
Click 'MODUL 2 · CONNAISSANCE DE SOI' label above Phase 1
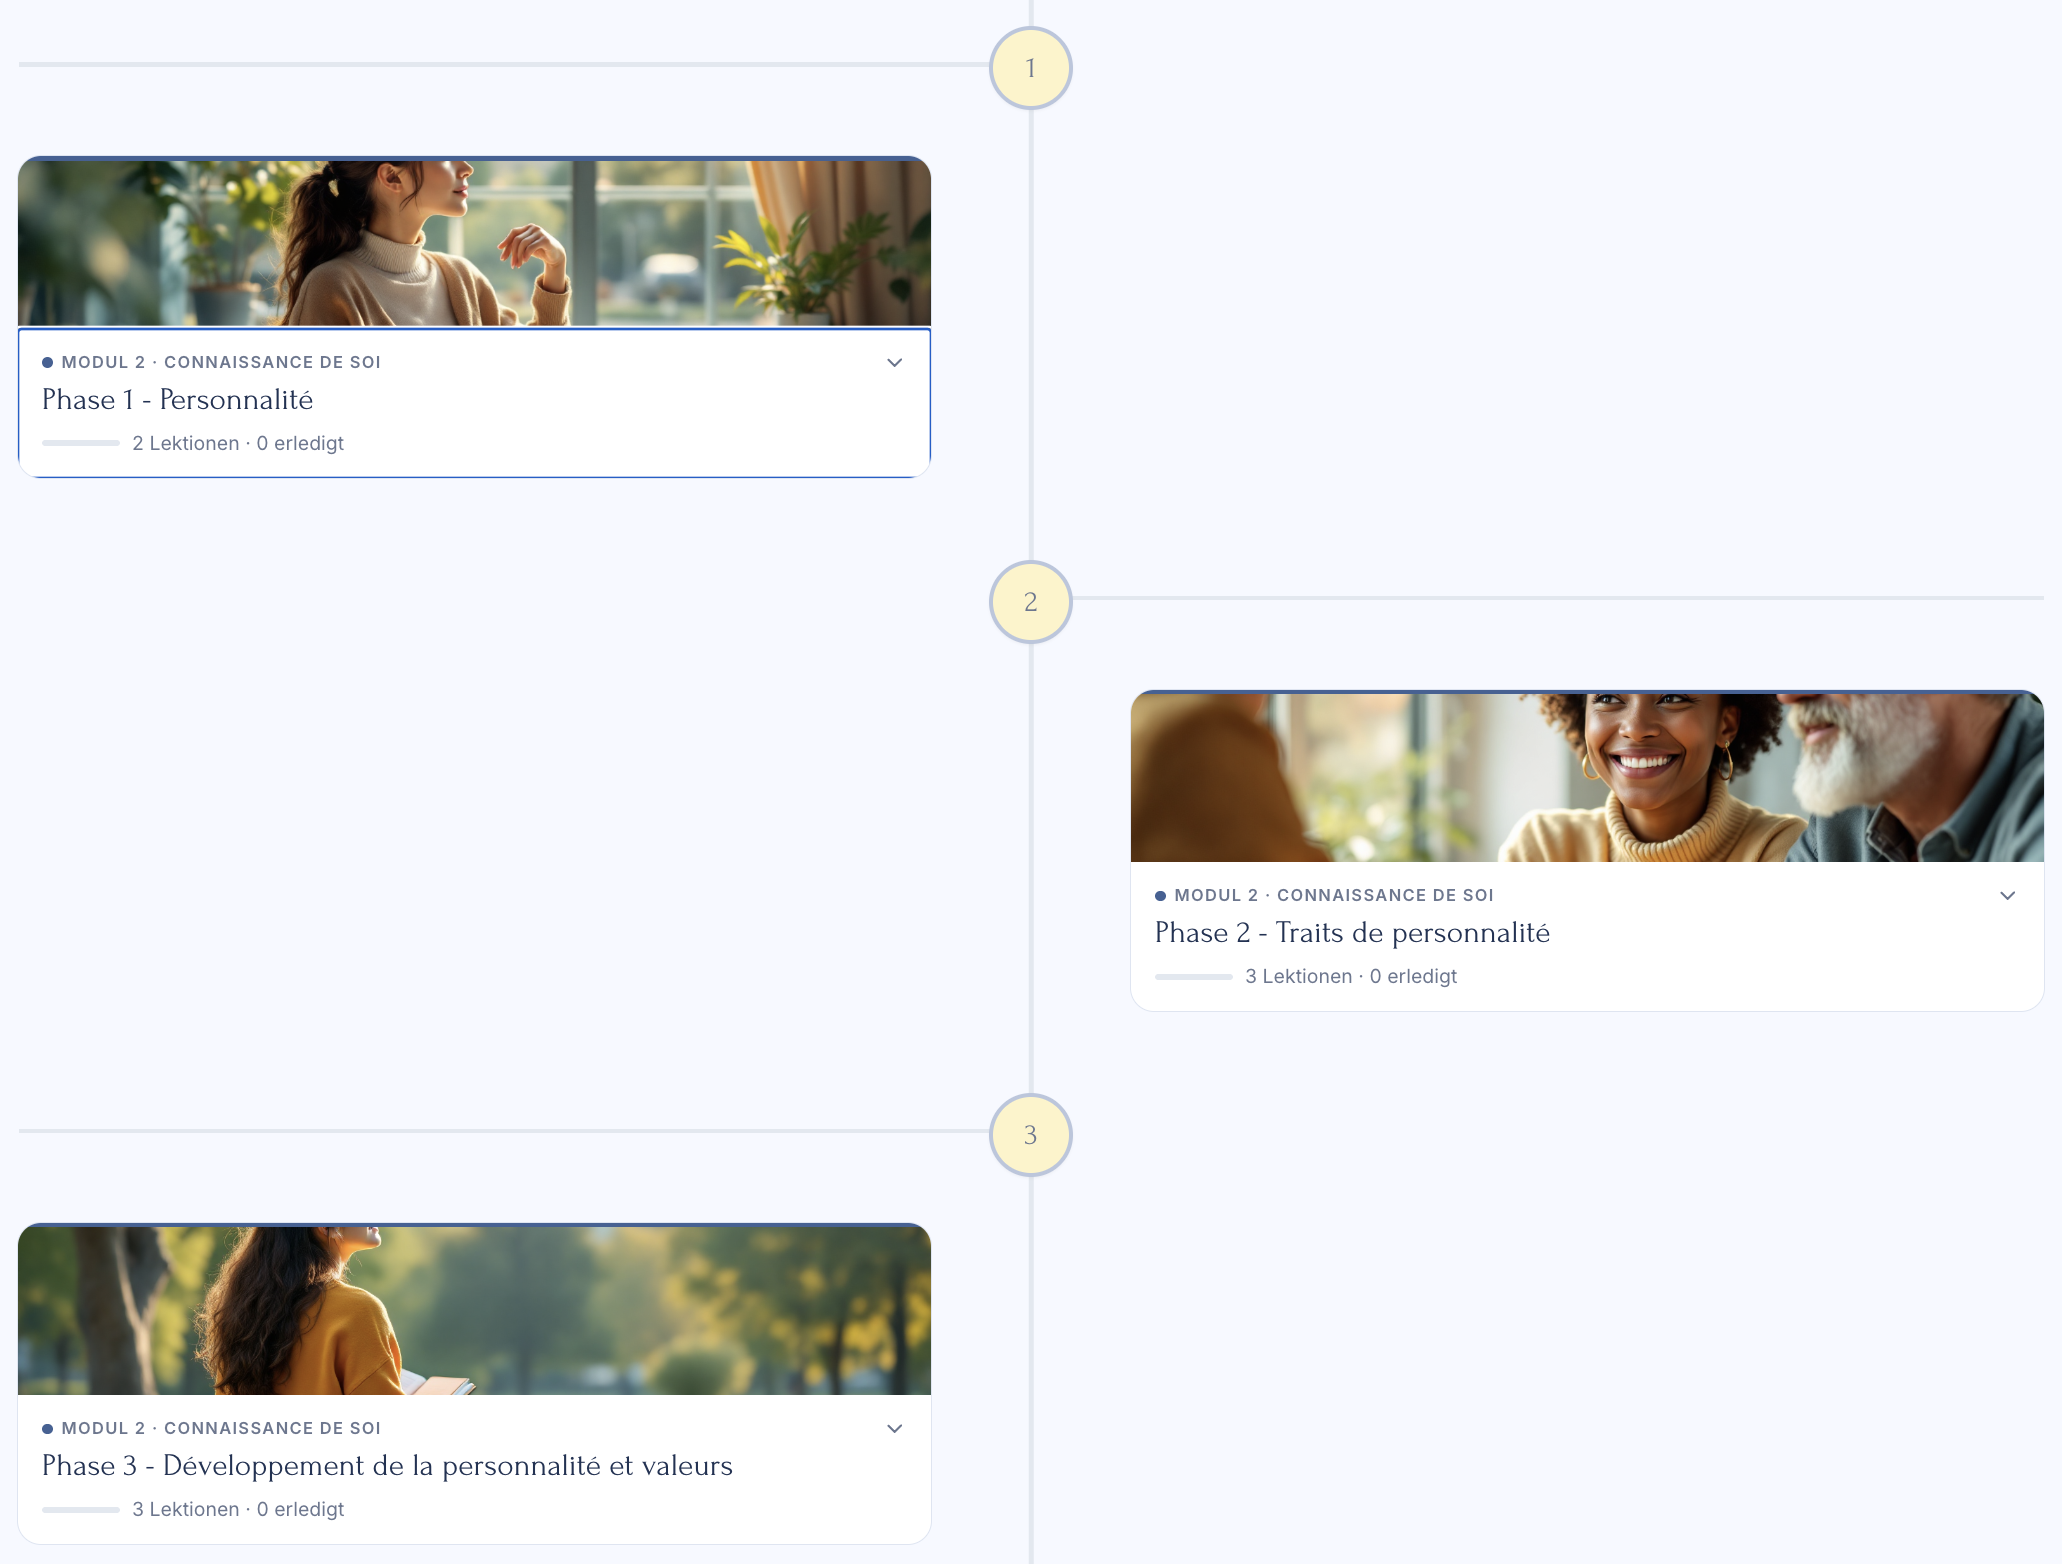(x=221, y=362)
